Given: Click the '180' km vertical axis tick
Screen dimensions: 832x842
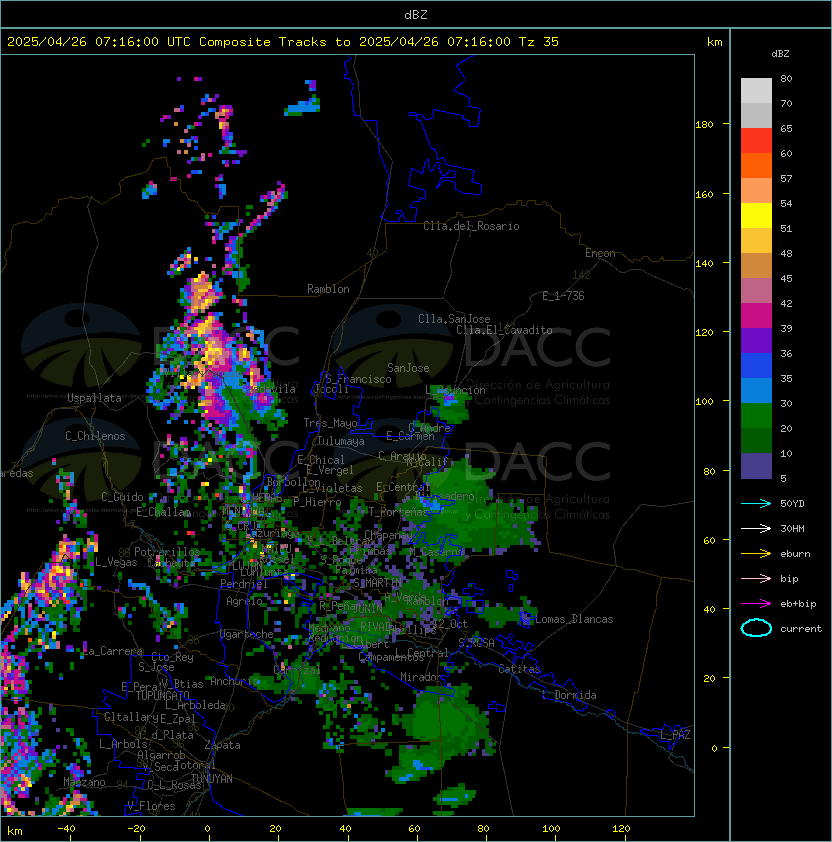Looking at the screenshot, I should click(704, 125).
